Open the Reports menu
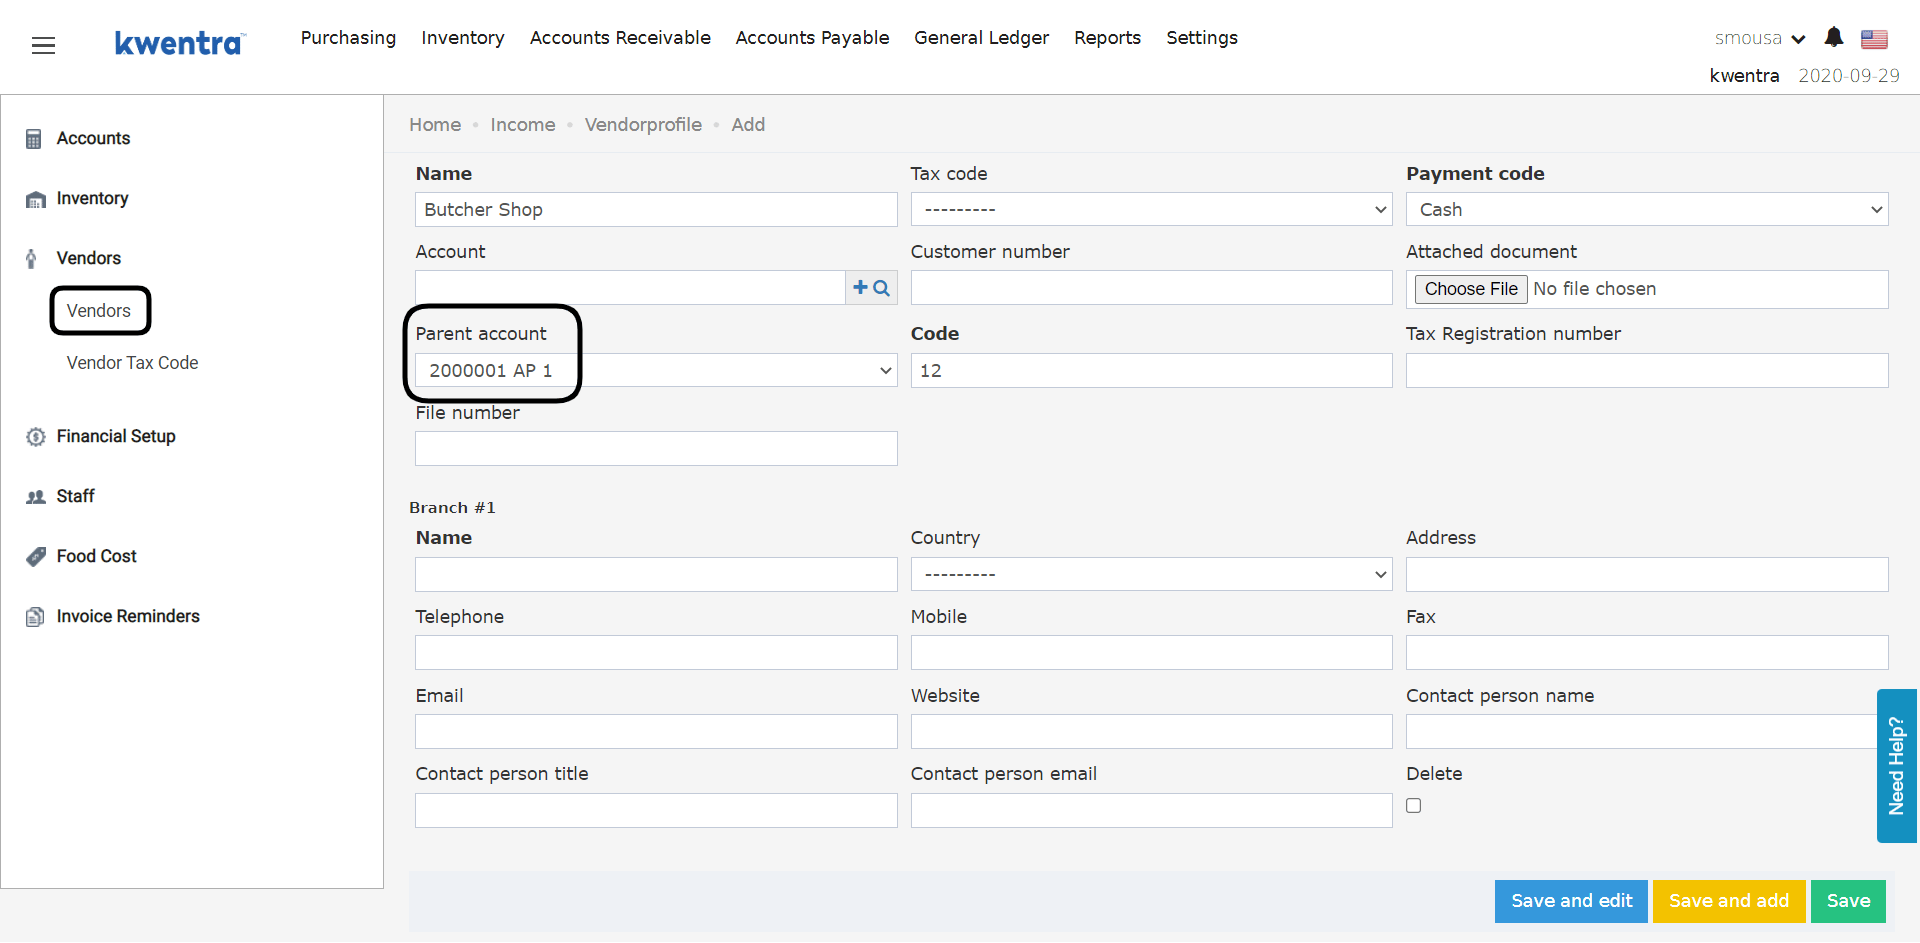 point(1107,38)
